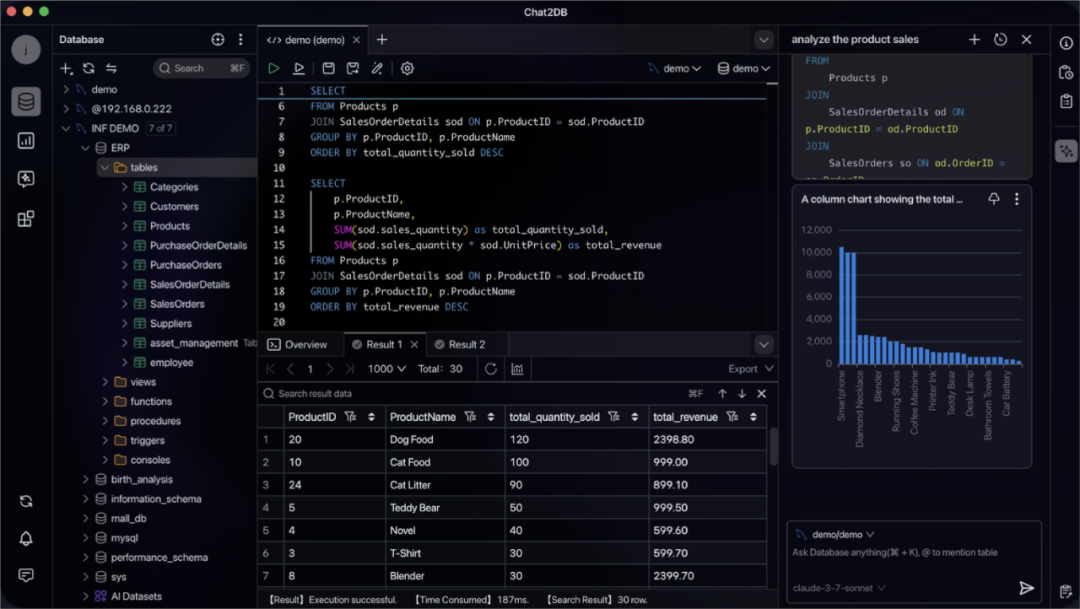Viewport: 1080px width, 609px height.
Task: Open the Dashboard chart icon in left sidebar
Action: [26, 141]
